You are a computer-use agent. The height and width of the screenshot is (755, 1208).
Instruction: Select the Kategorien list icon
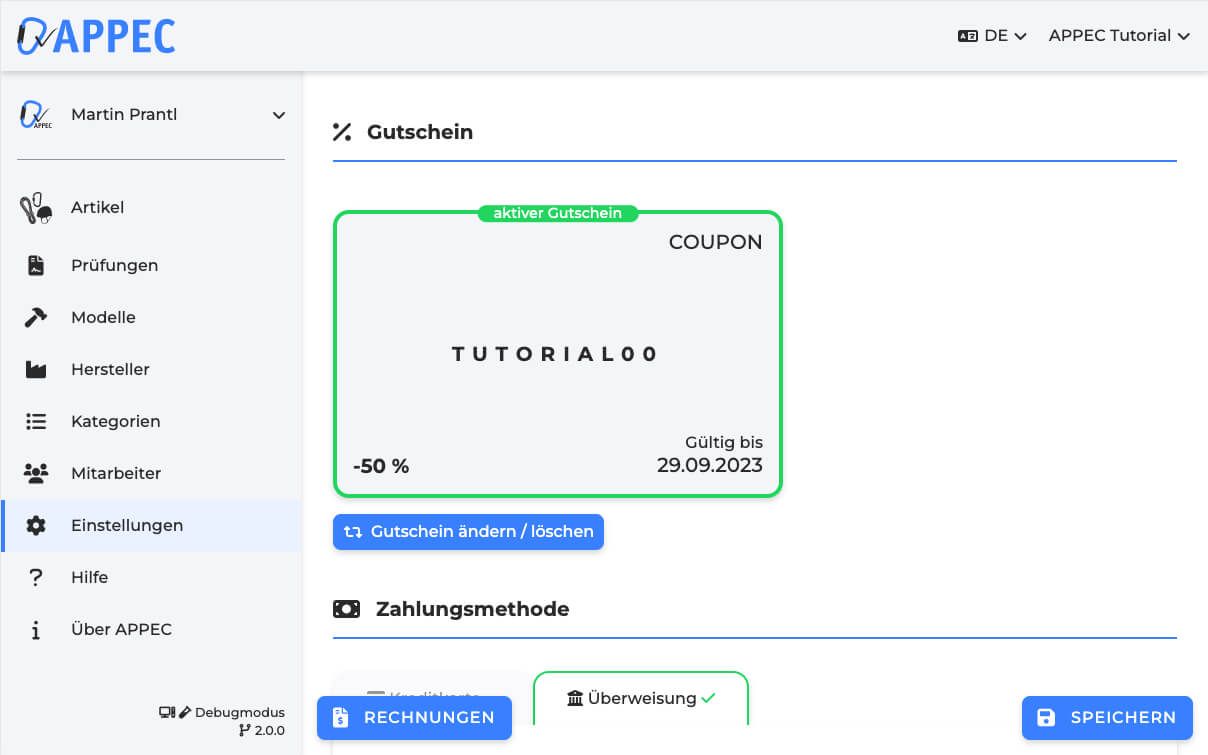tap(36, 421)
